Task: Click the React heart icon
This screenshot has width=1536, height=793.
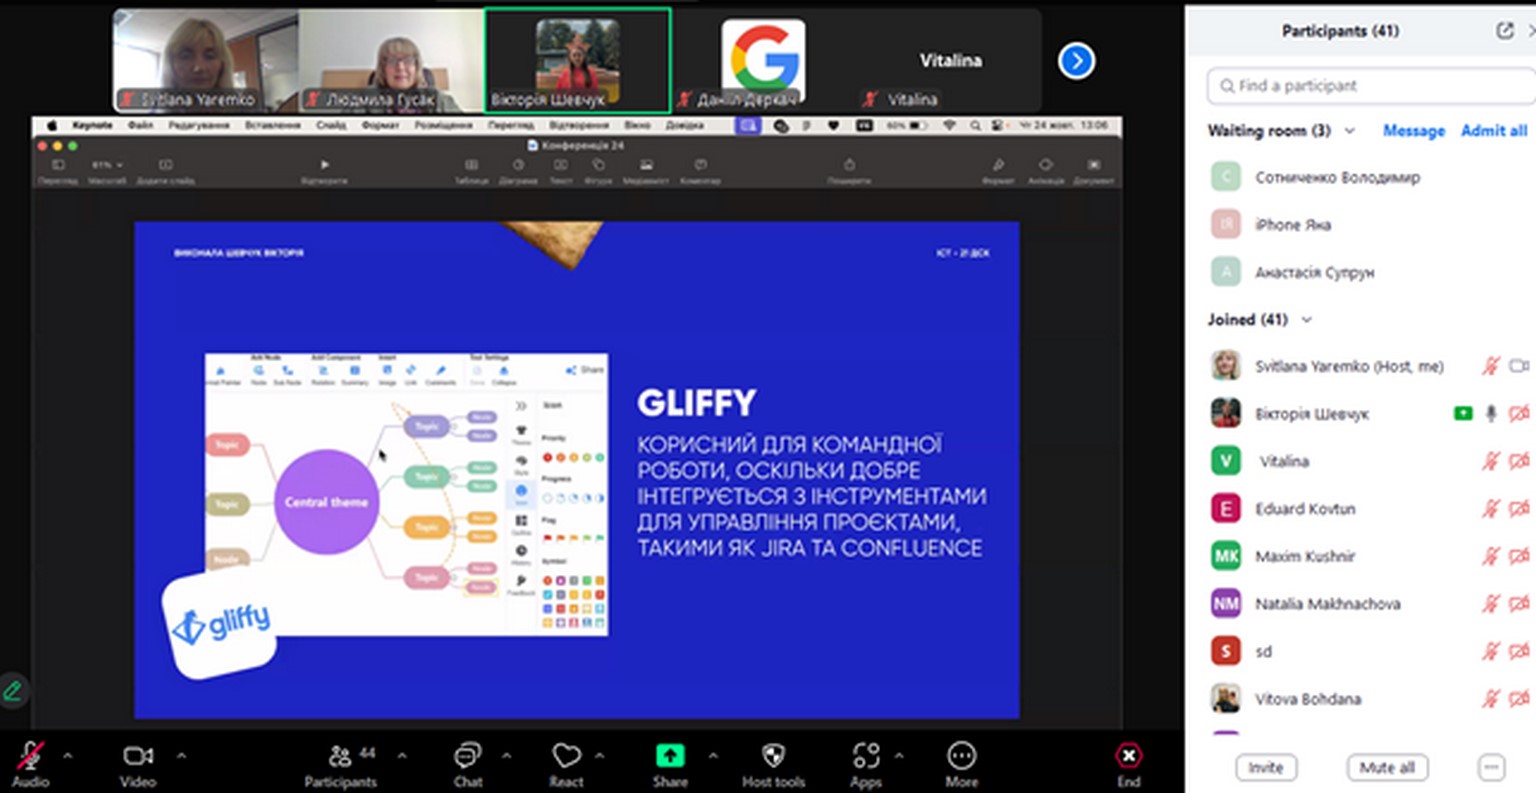Action: [566, 756]
